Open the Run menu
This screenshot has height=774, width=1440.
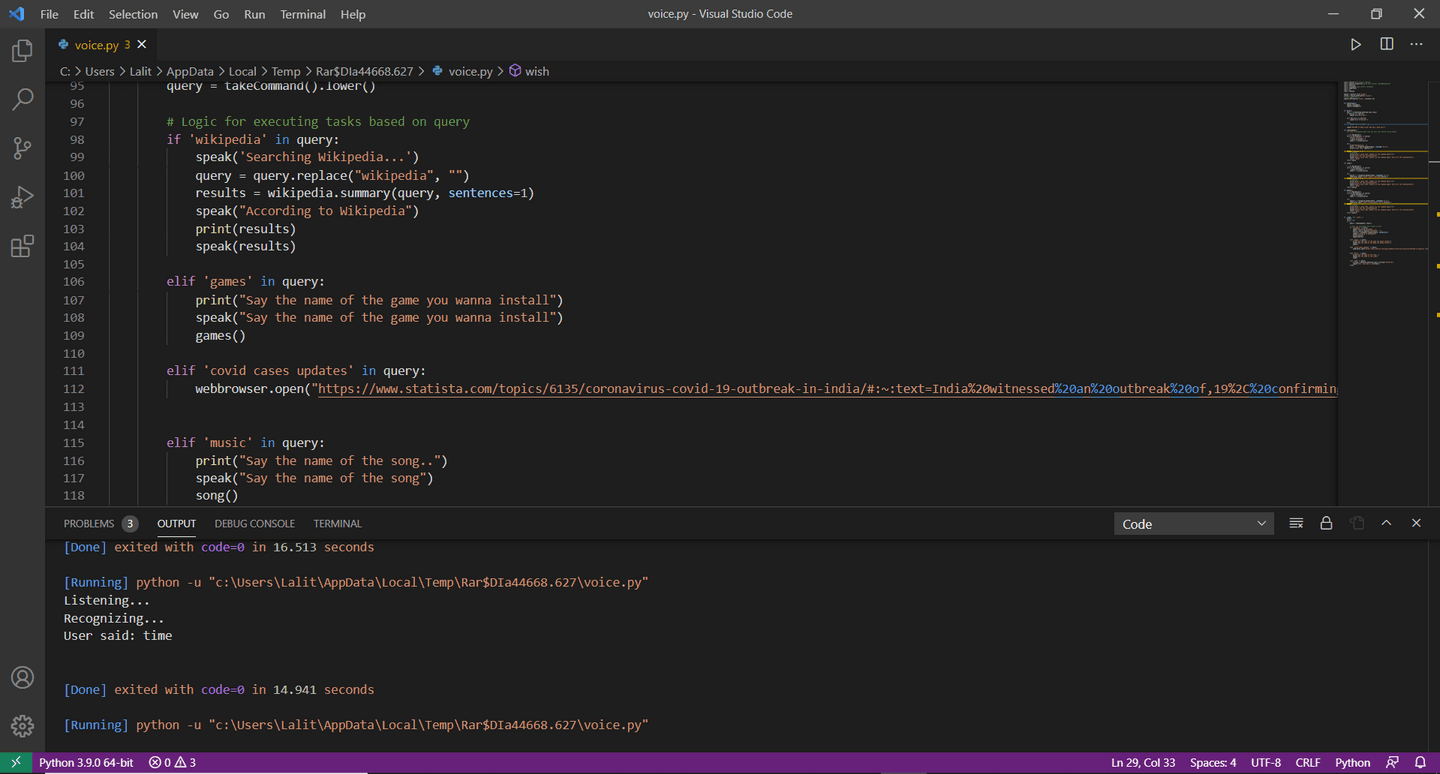[254, 14]
